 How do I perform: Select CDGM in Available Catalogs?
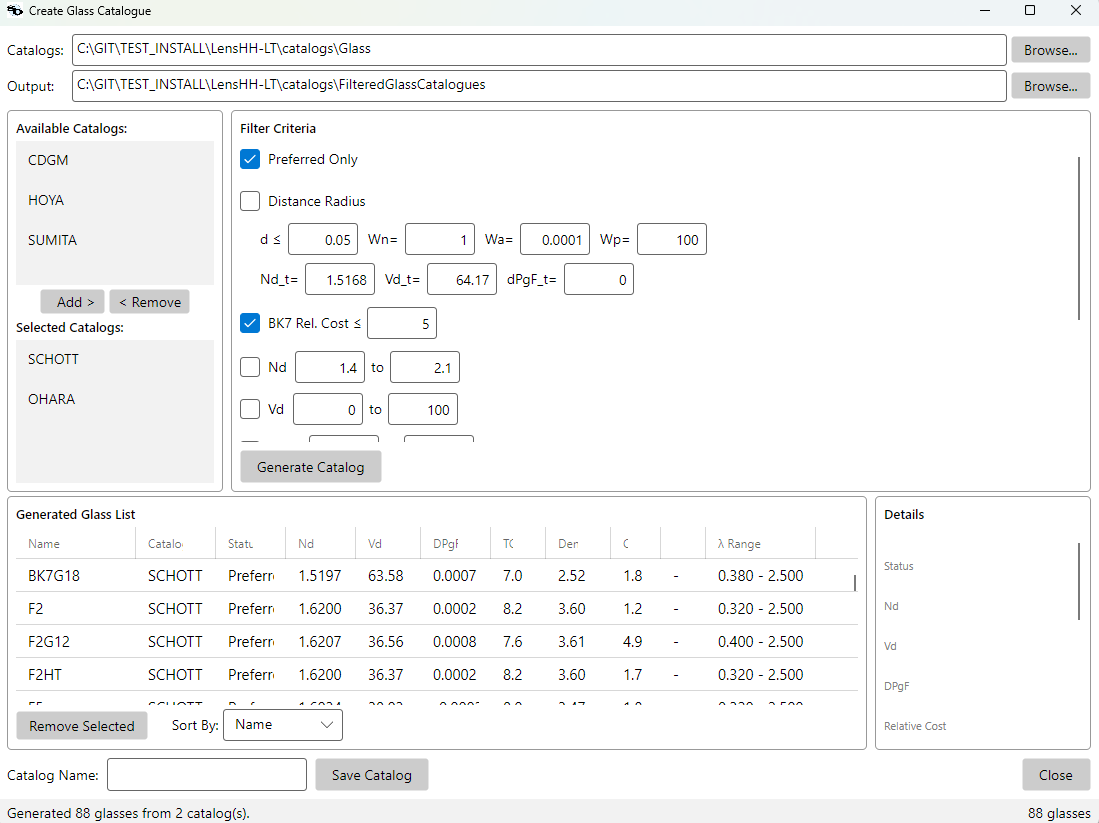pos(115,161)
